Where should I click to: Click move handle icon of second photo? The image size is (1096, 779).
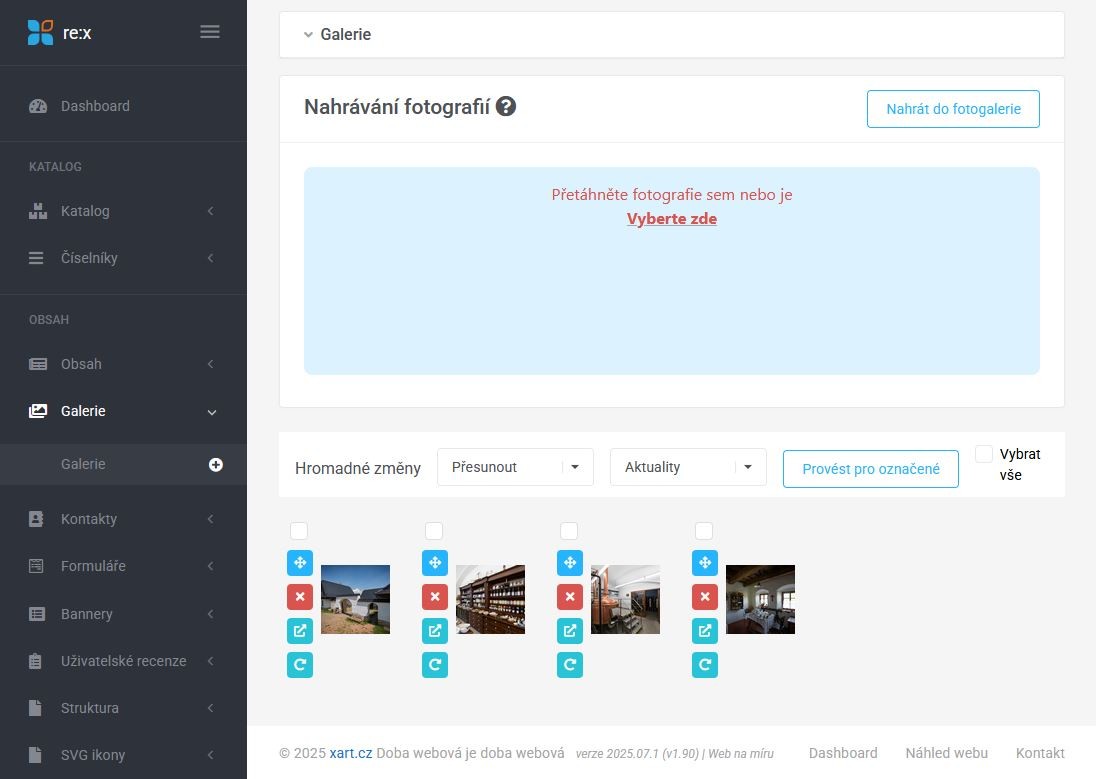point(435,563)
